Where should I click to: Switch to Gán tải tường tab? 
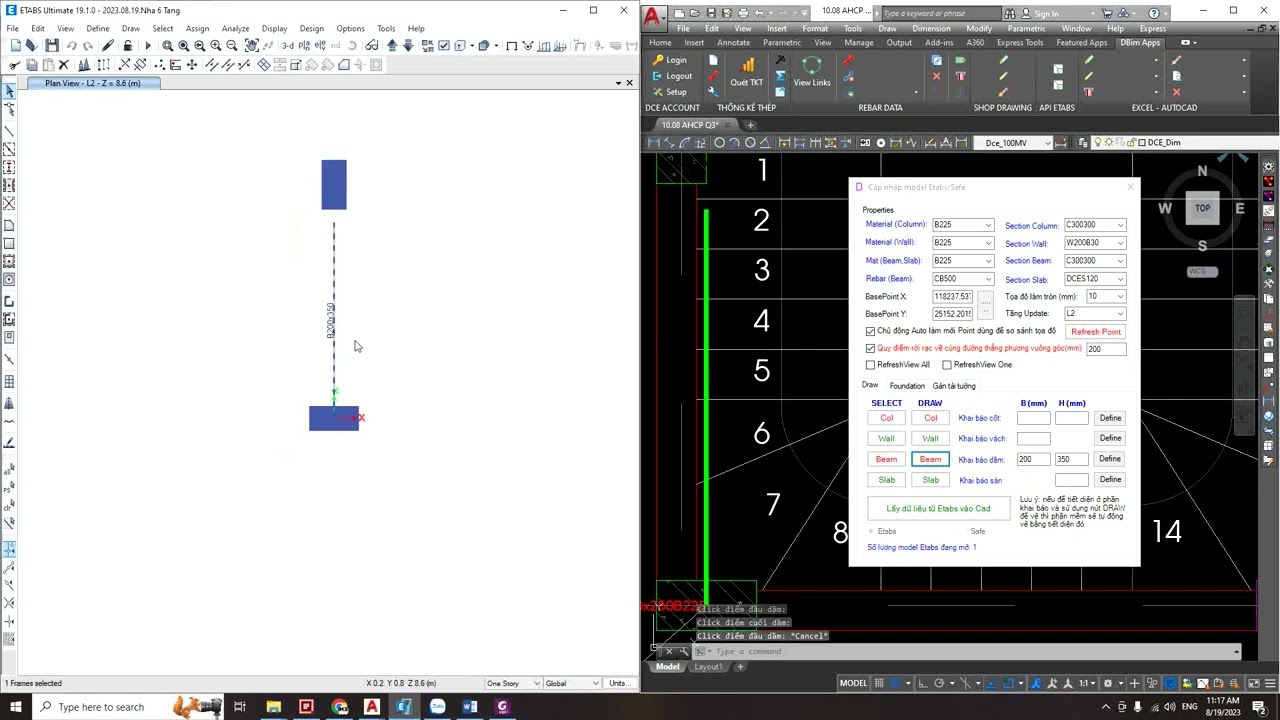(954, 386)
